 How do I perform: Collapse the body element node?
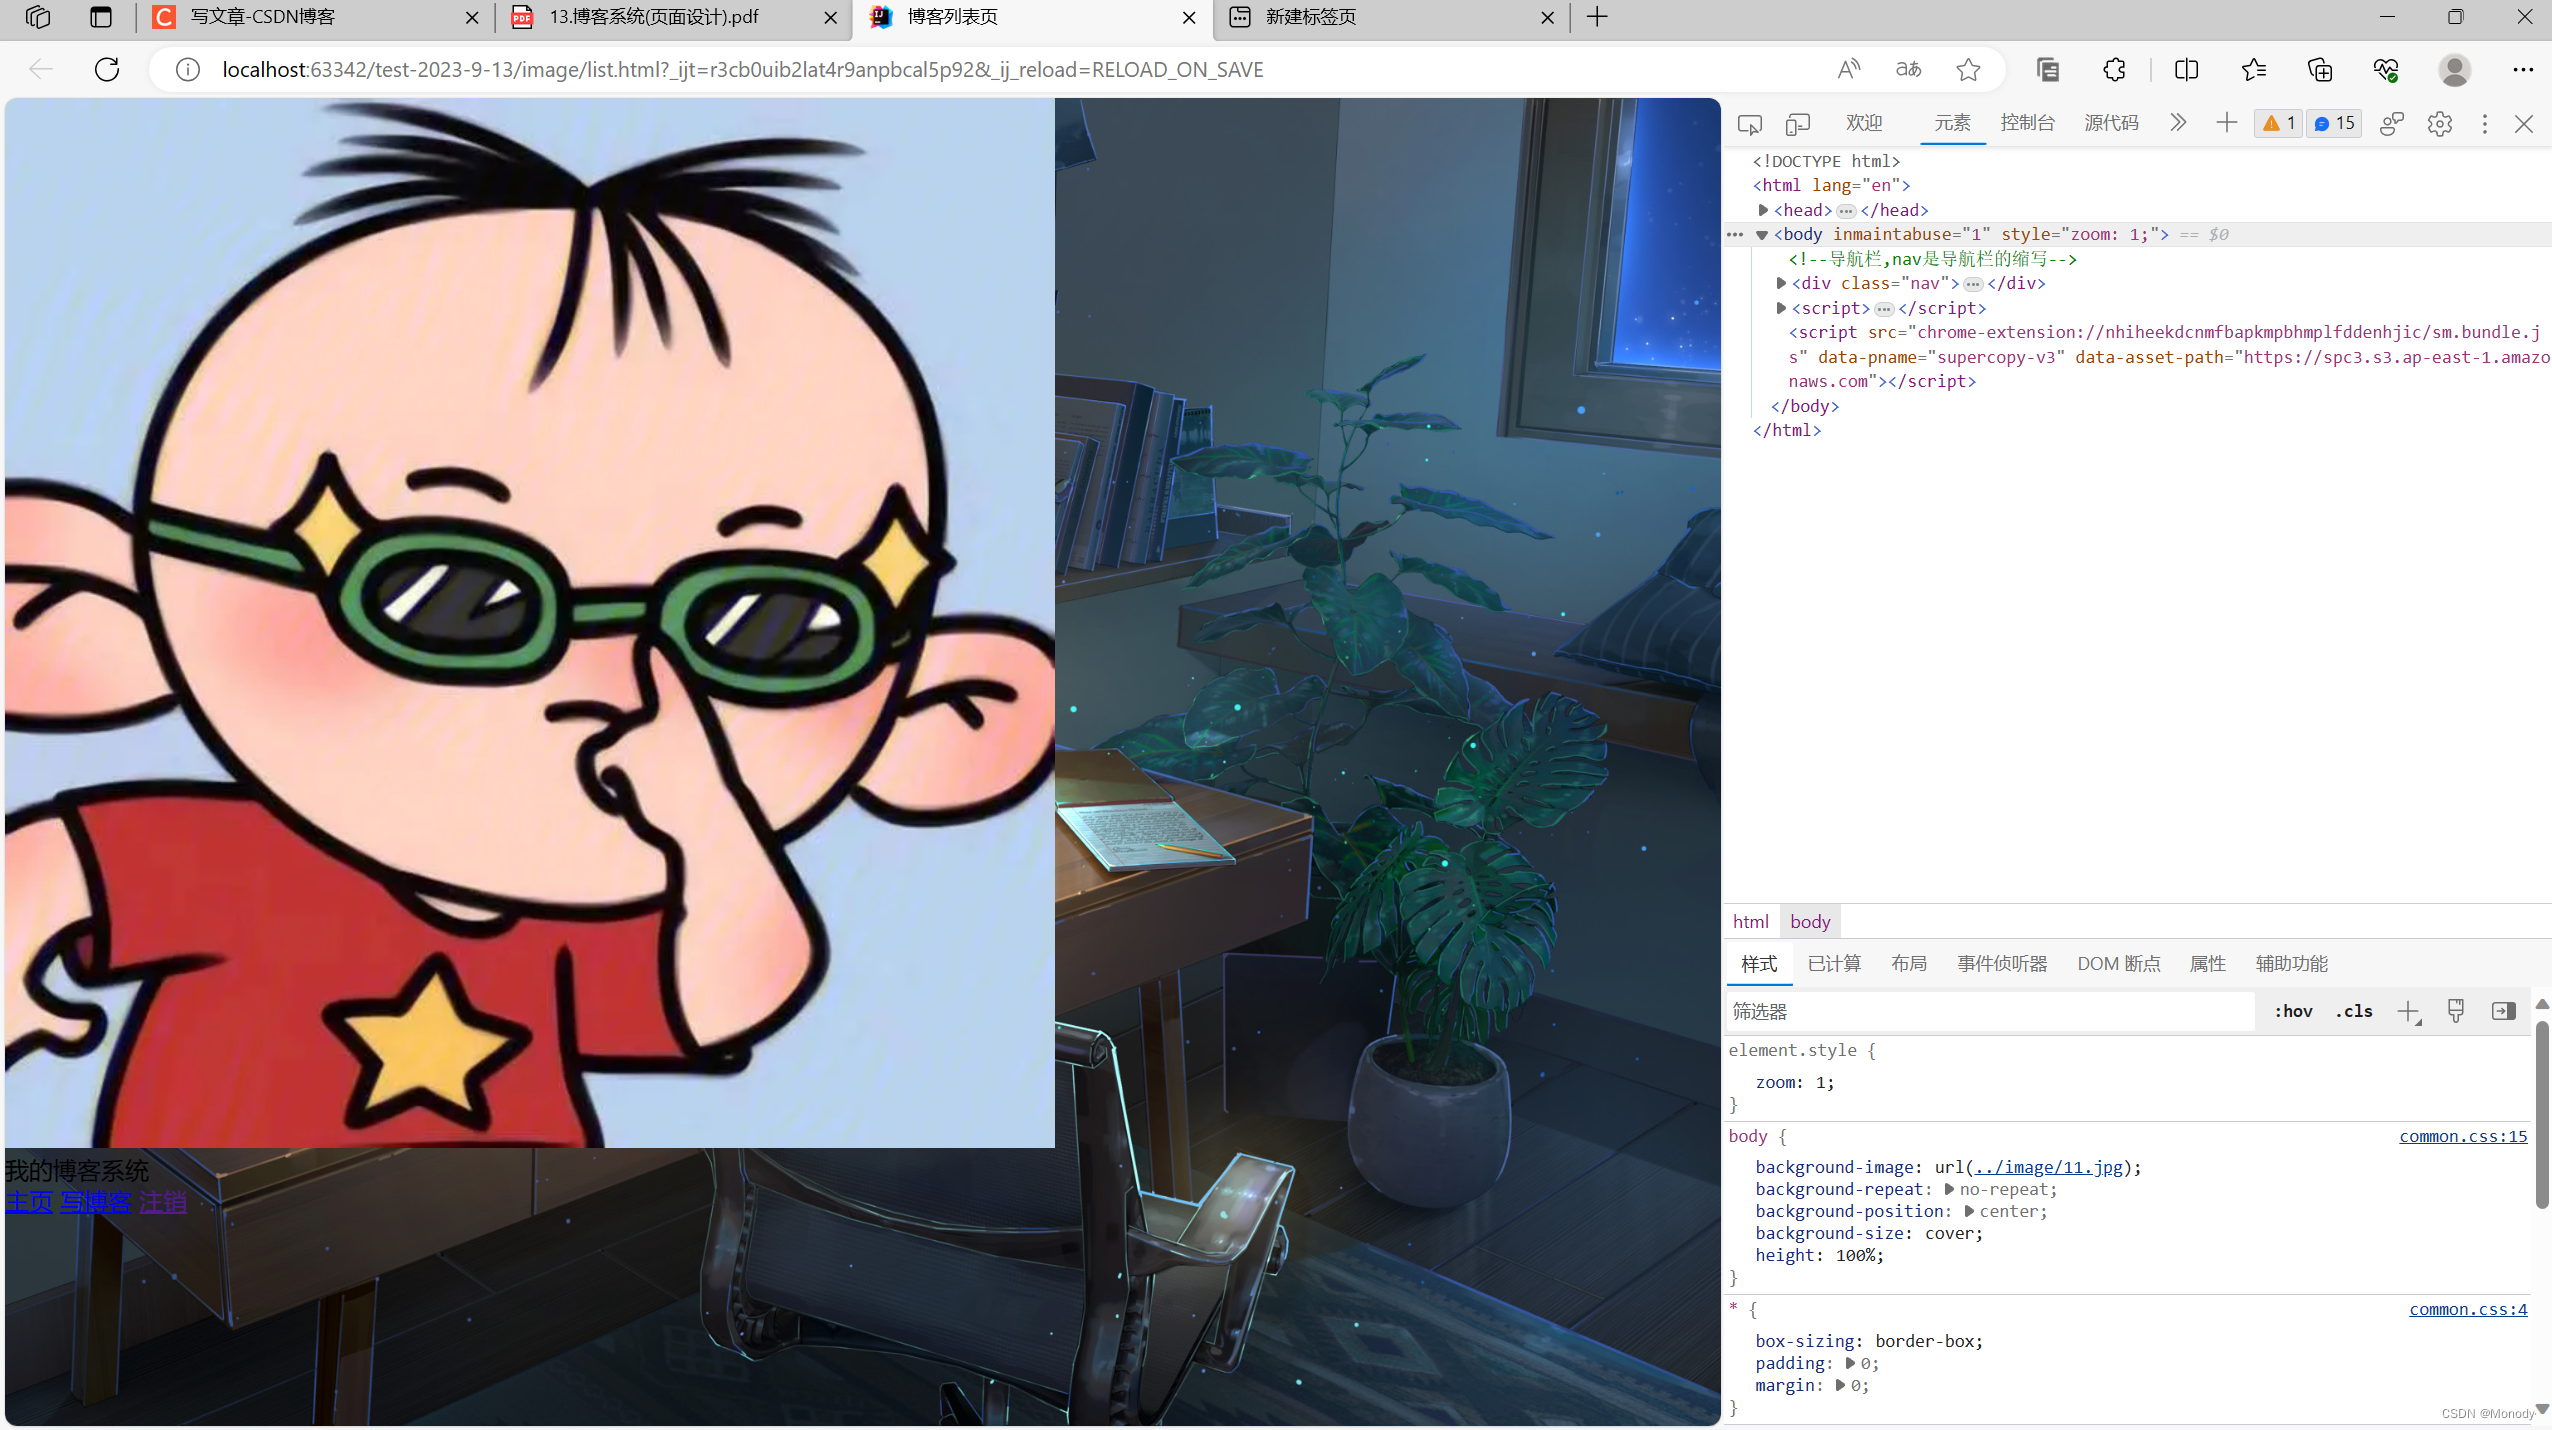pos(1762,235)
